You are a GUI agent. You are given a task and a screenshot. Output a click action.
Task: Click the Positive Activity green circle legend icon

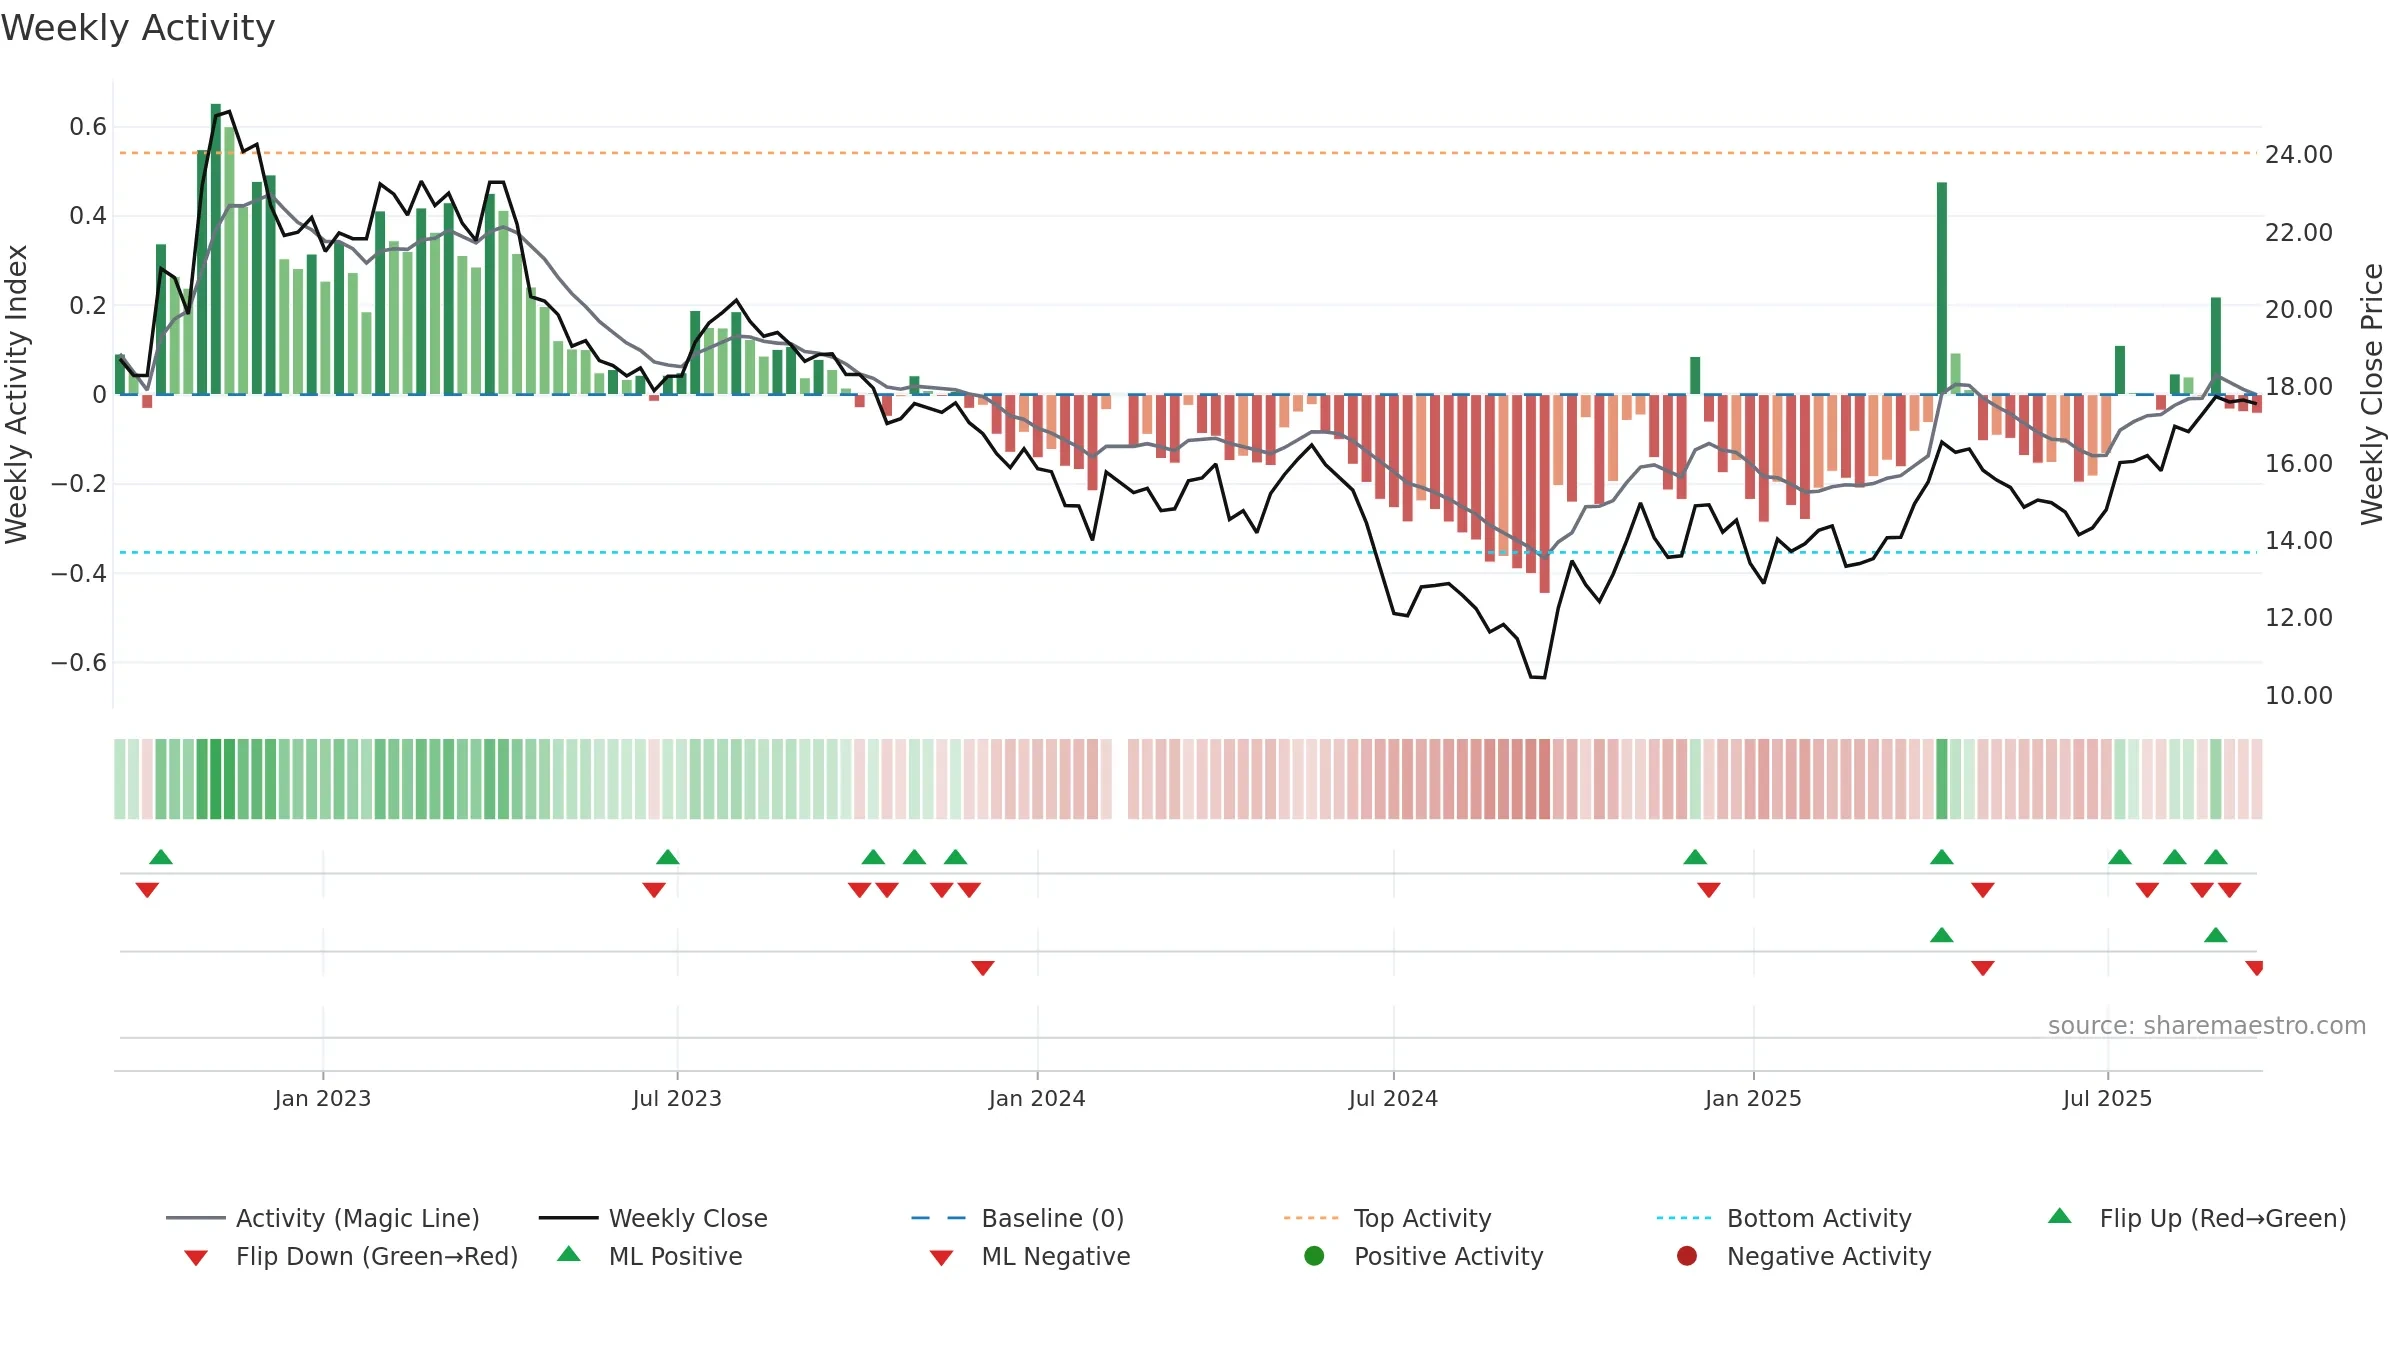click(x=1314, y=1256)
